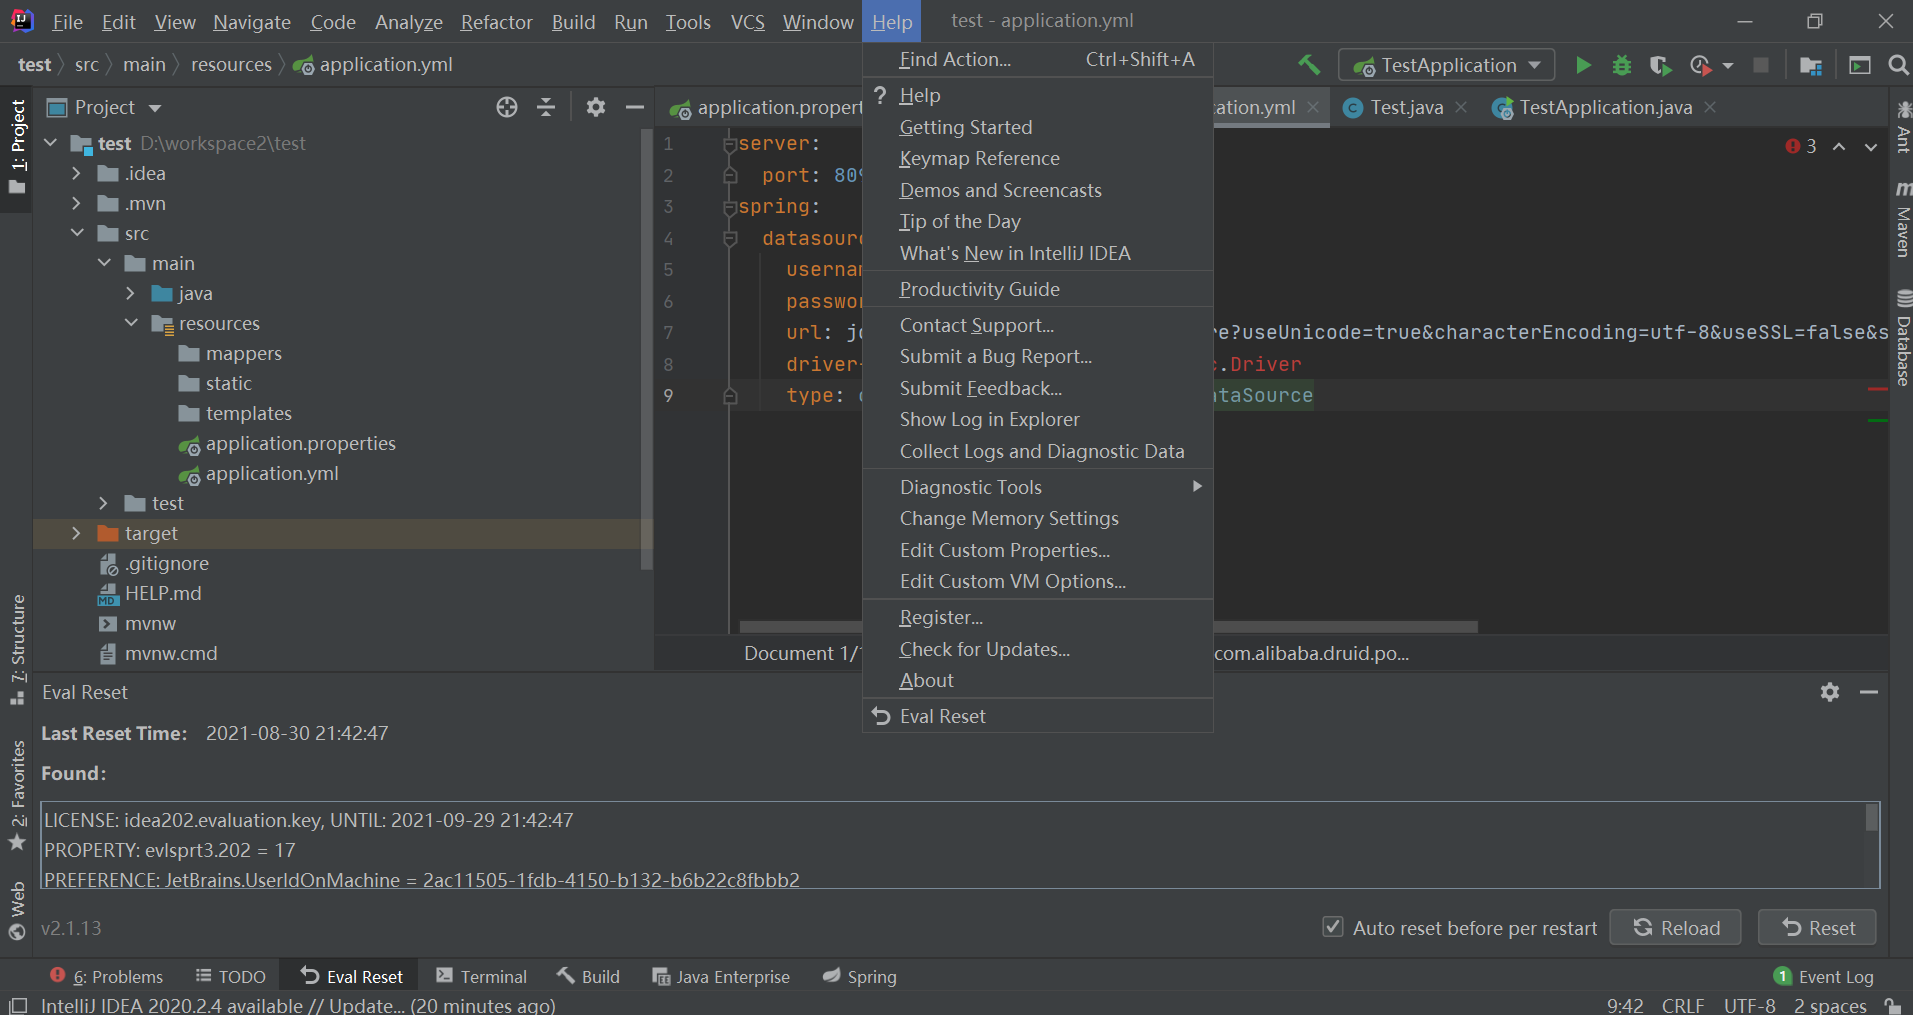This screenshot has width=1913, height=1015.
Task: Run TestApplication with the green play icon
Action: 1583,65
